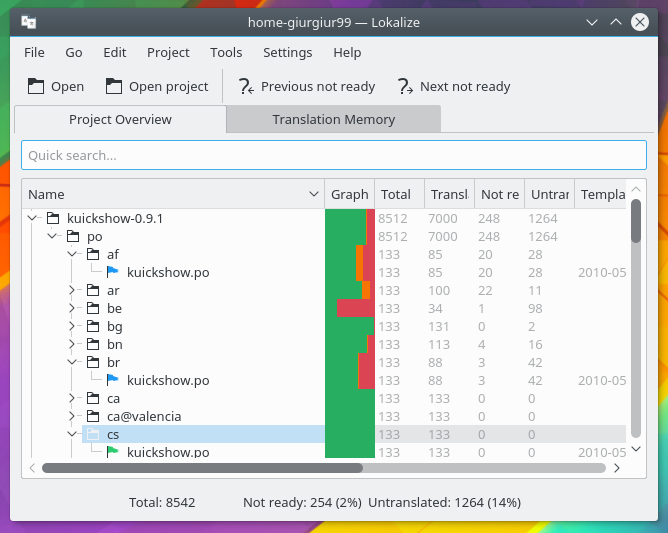Collapse the br folder node
668x533 pixels.
(x=72, y=362)
